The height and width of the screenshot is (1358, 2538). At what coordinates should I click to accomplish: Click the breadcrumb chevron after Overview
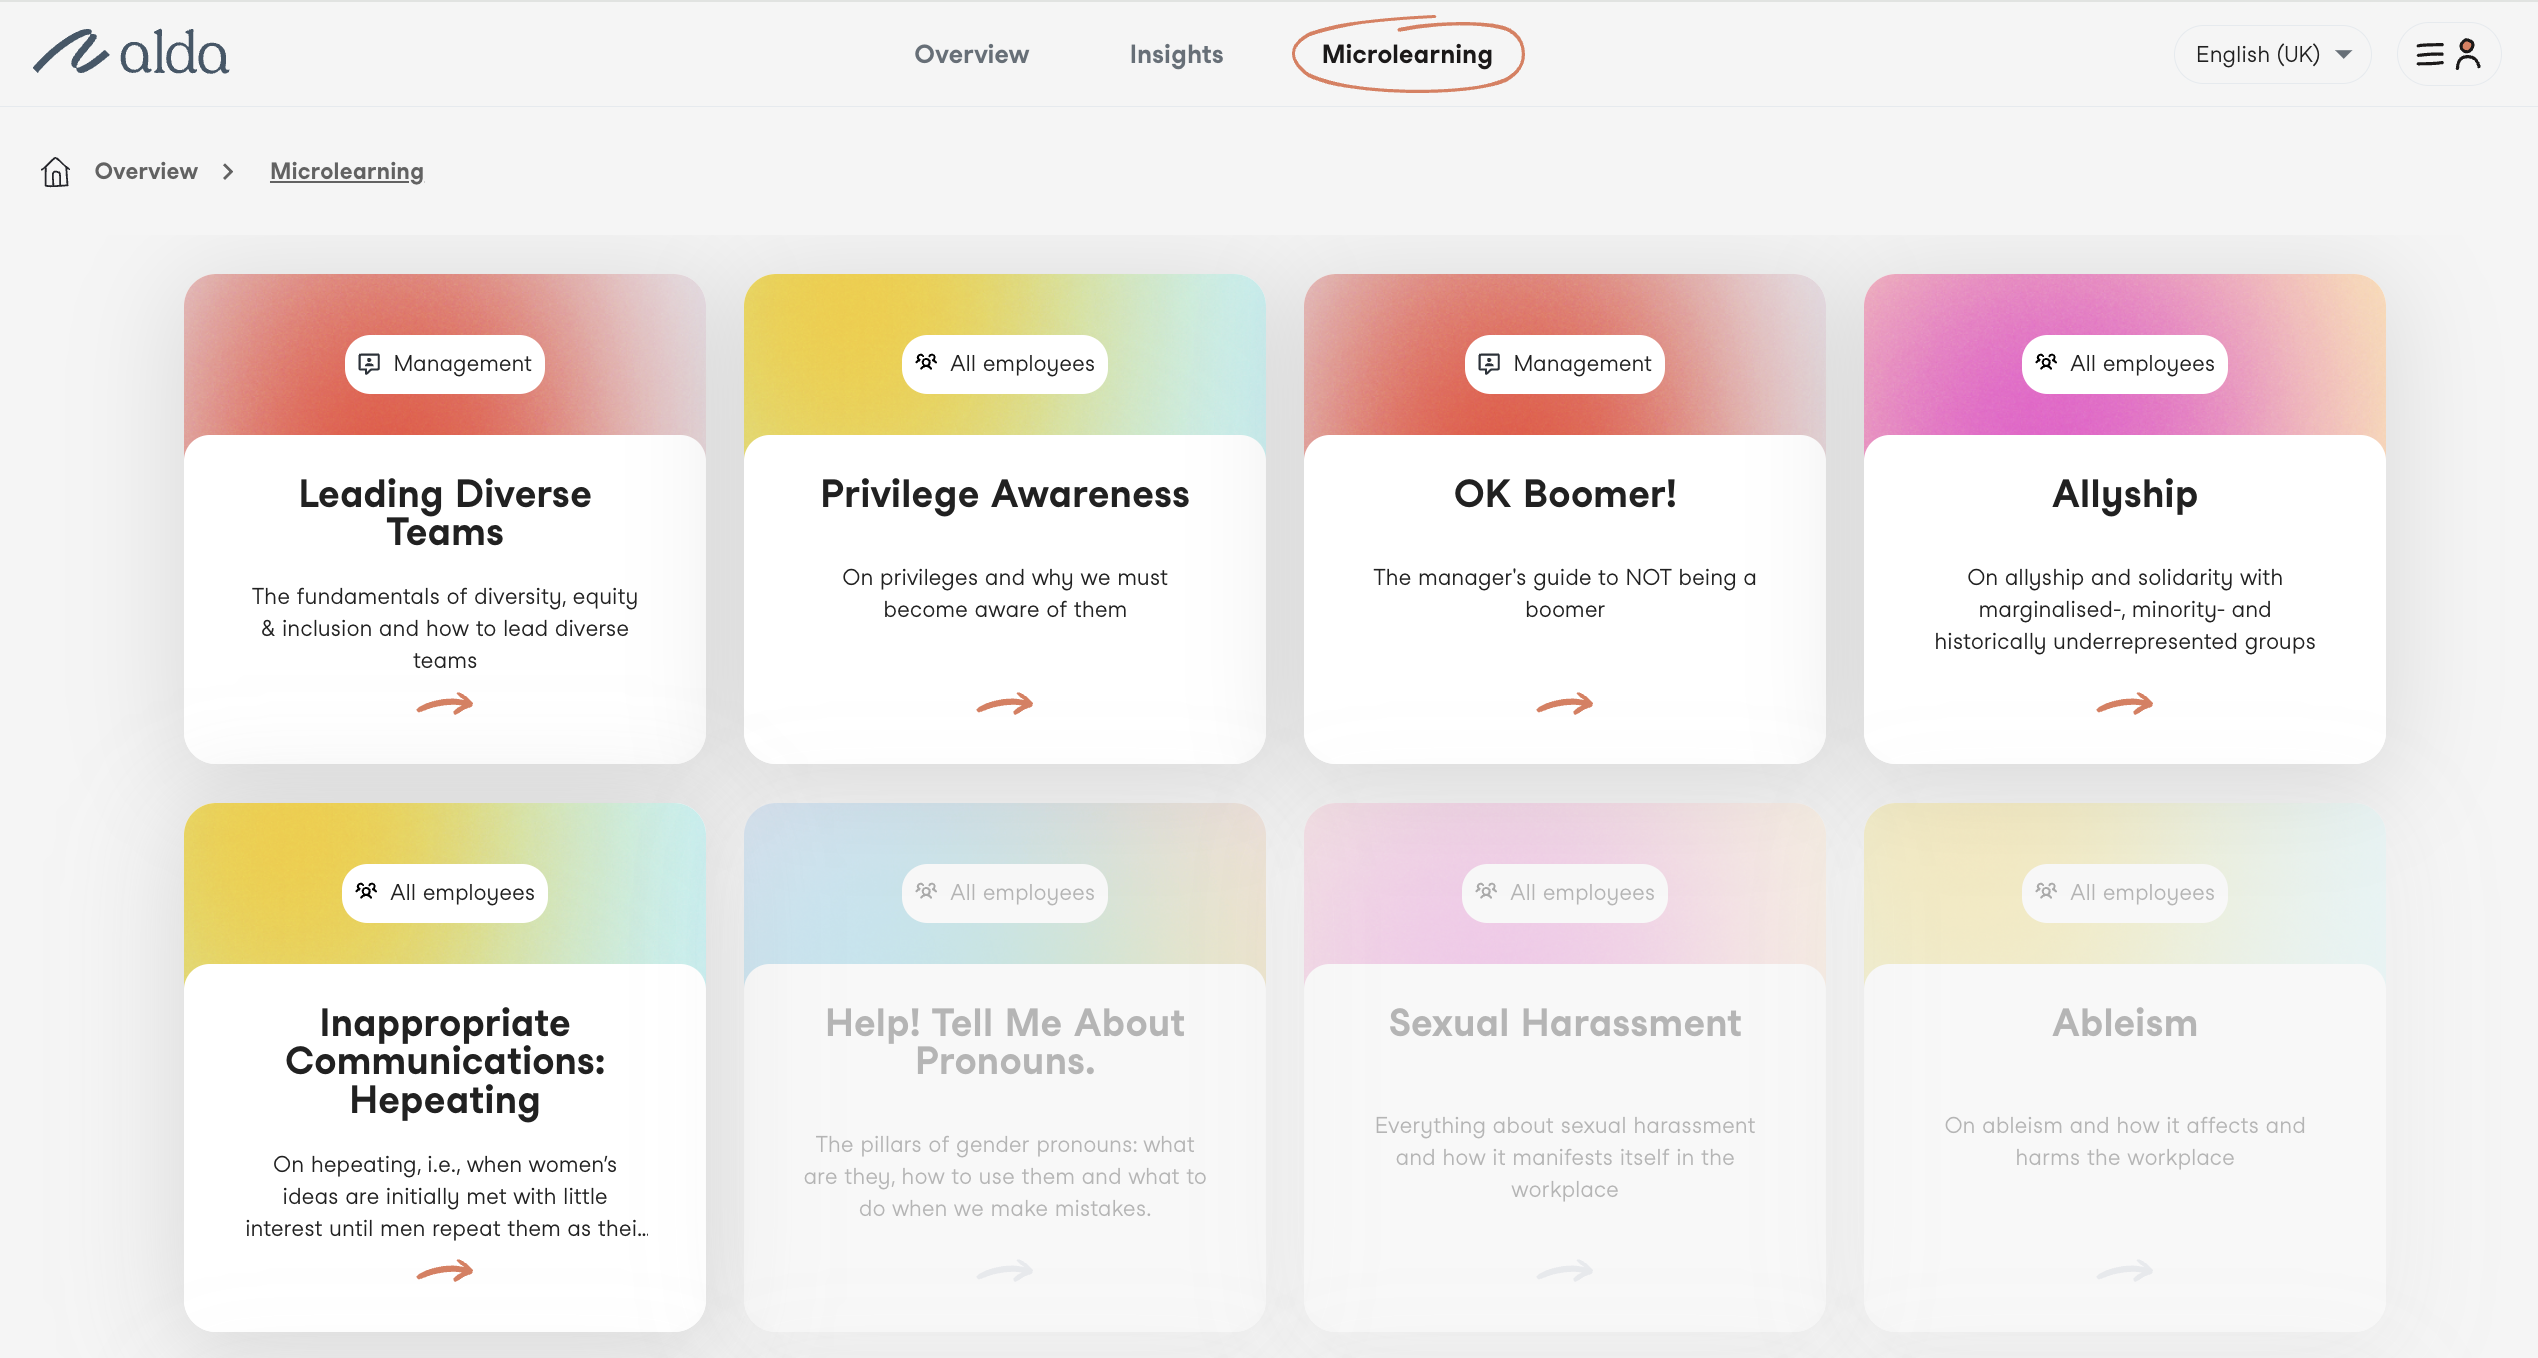coord(228,172)
